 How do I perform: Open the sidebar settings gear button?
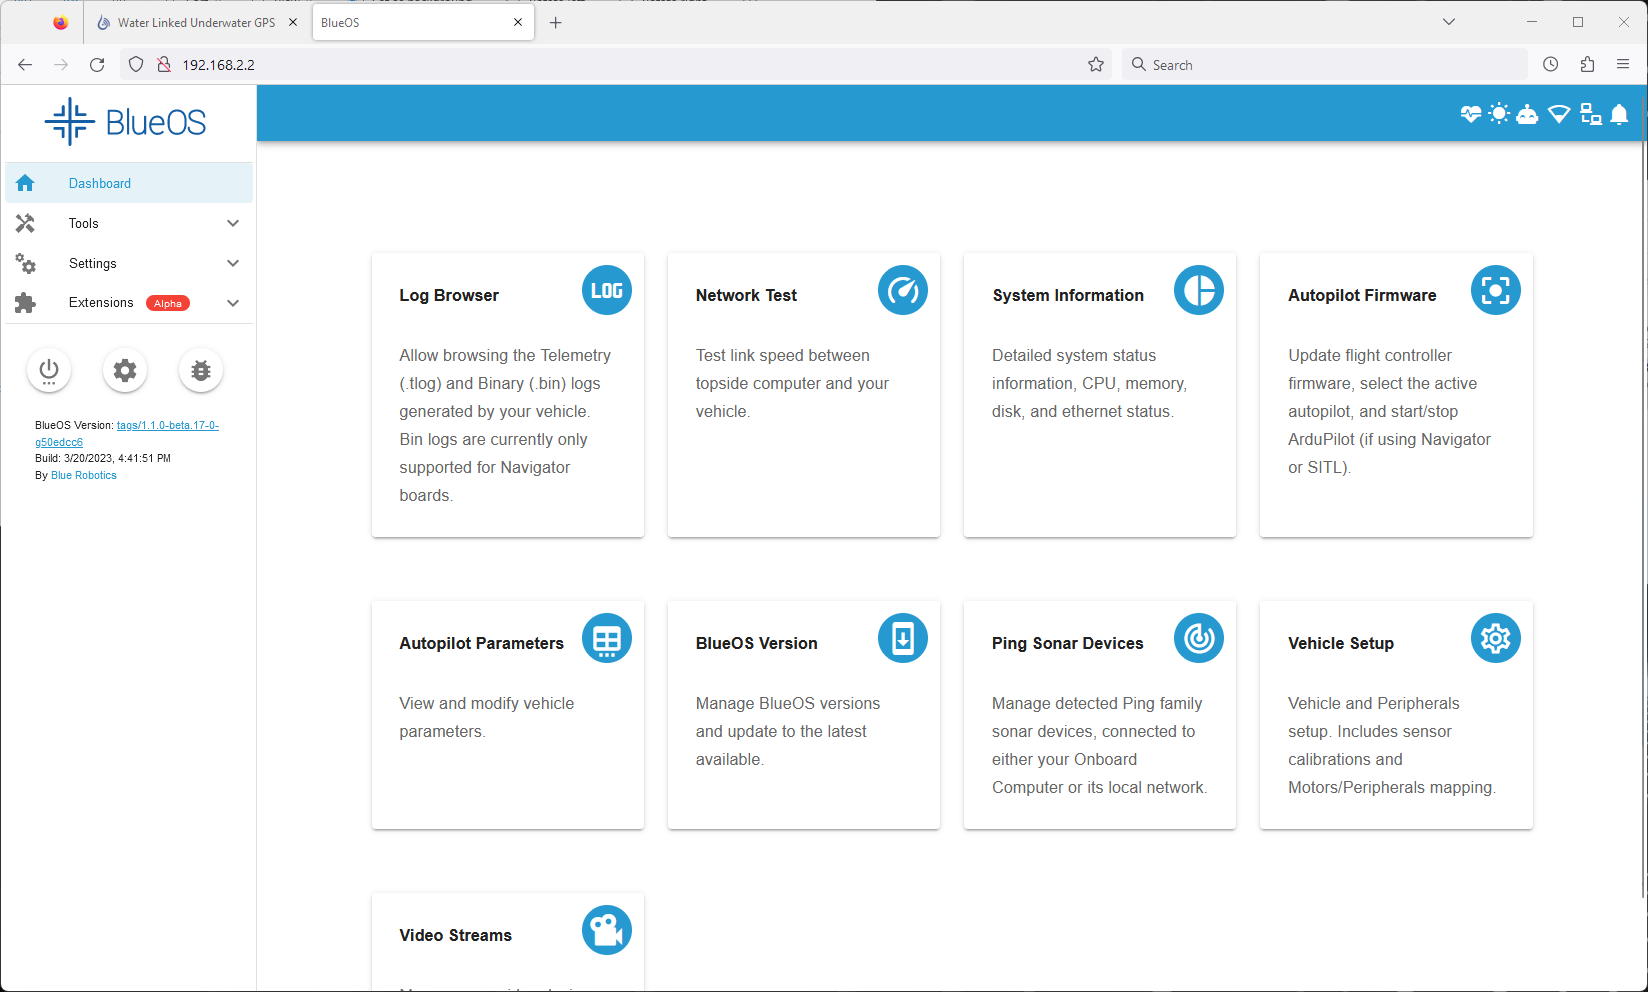pos(125,371)
